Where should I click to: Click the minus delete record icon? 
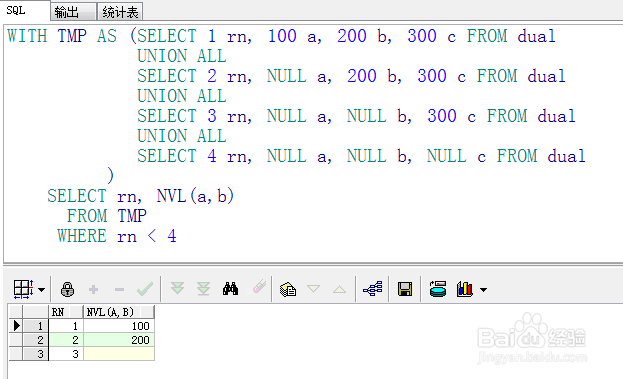click(x=119, y=289)
